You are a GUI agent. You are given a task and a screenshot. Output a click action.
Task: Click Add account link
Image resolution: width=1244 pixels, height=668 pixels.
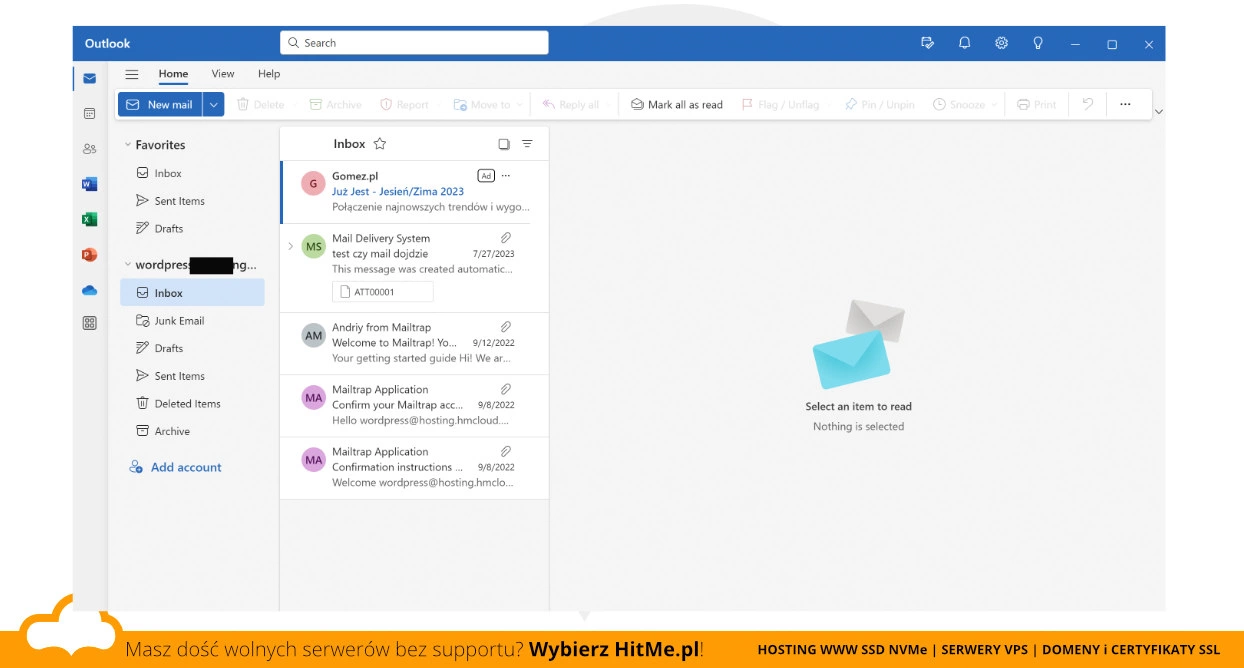coord(176,467)
